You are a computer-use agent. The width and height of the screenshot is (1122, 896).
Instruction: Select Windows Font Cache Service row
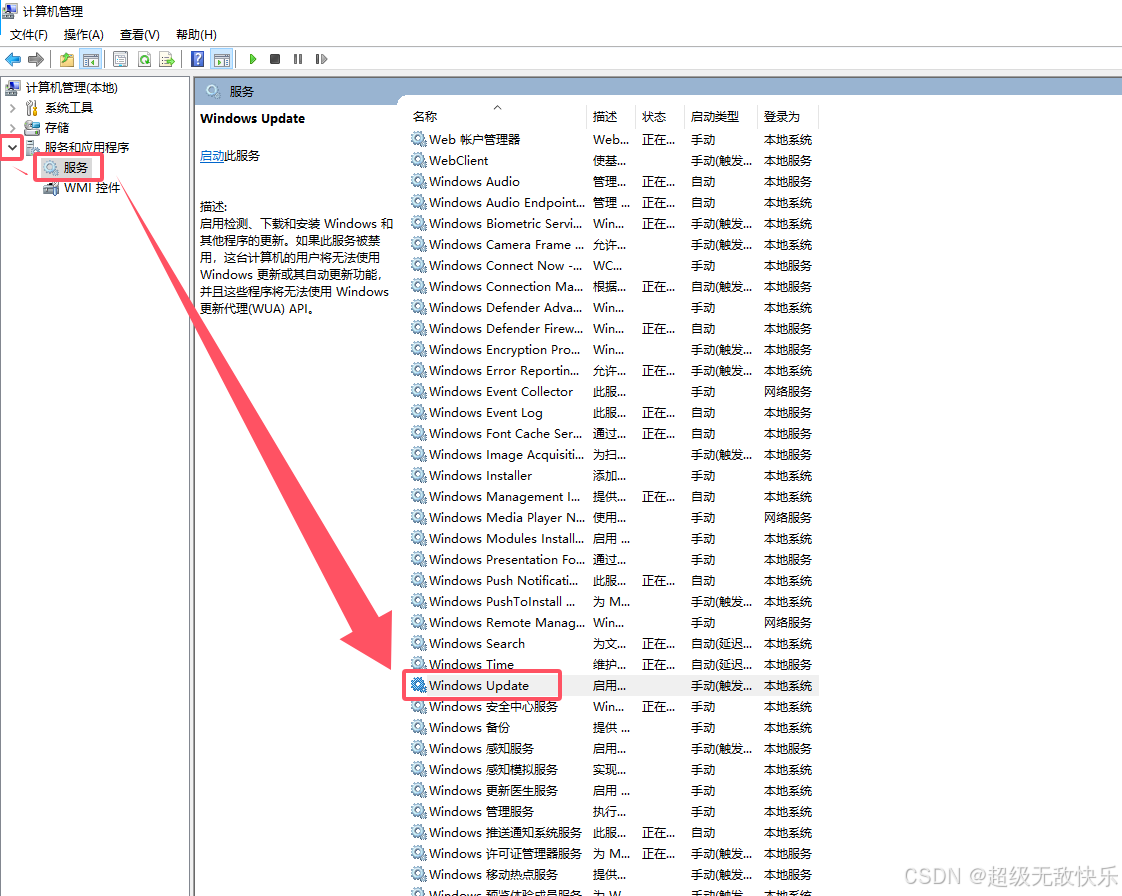(614, 433)
